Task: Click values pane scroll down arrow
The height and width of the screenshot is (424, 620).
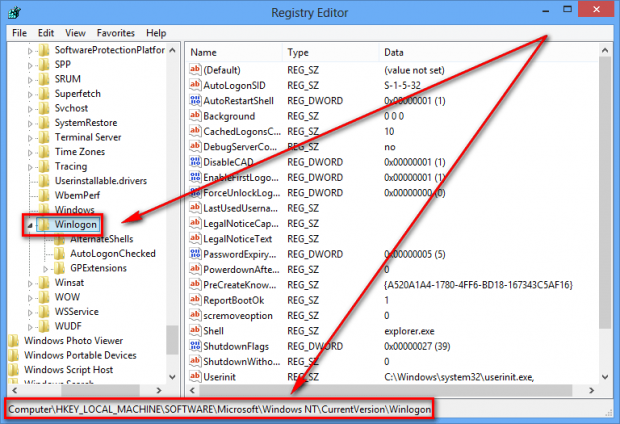Action: pyautogui.click(x=605, y=377)
